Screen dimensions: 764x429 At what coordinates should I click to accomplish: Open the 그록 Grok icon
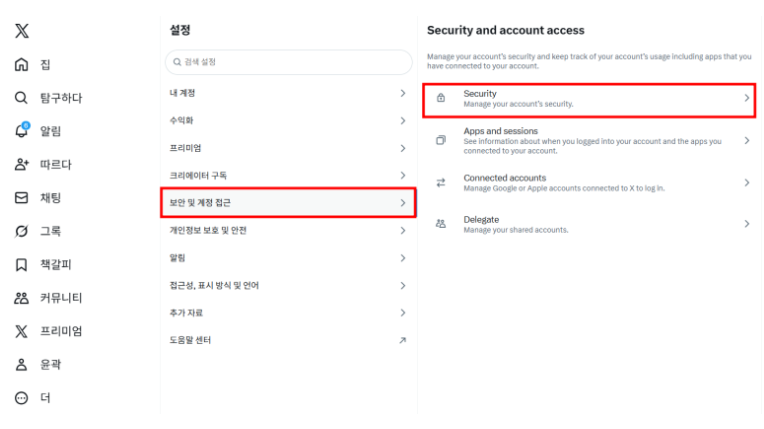pos(21,231)
